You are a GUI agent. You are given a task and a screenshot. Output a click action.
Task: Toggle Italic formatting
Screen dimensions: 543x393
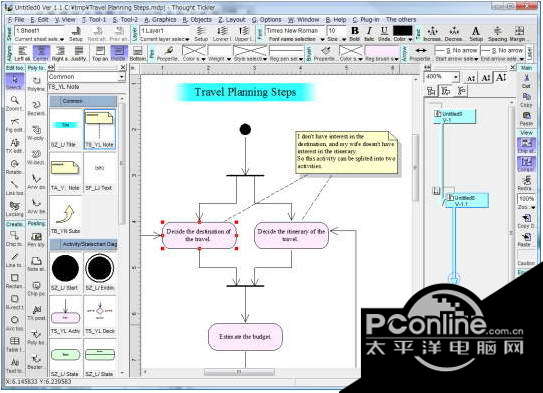(x=369, y=34)
